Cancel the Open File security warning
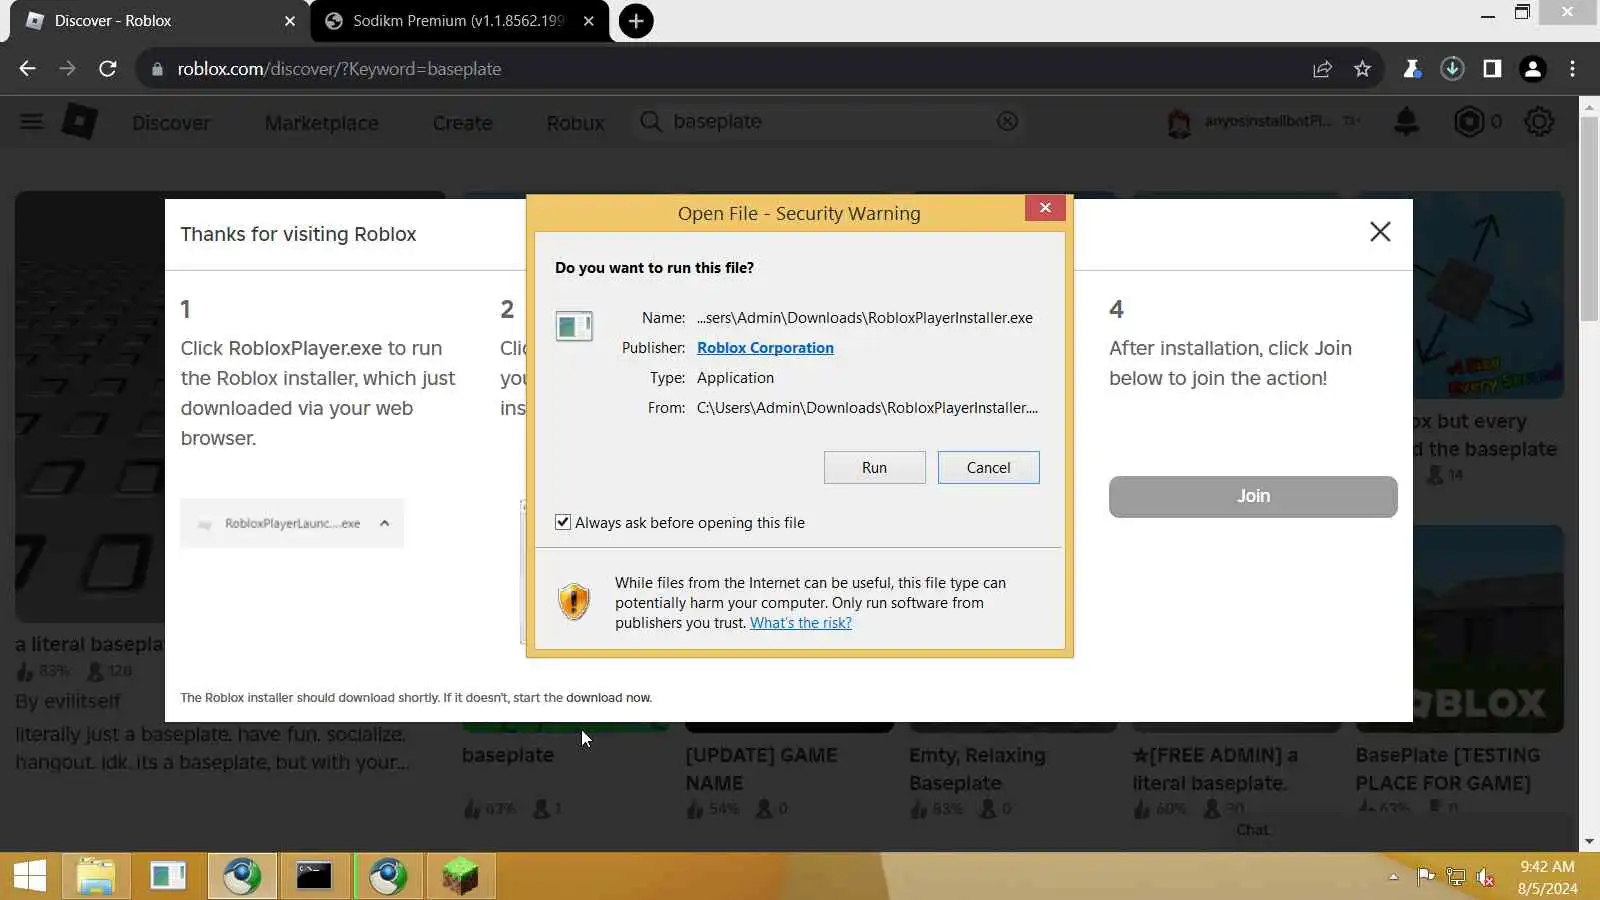This screenshot has height=900, width=1600. pos(988,467)
